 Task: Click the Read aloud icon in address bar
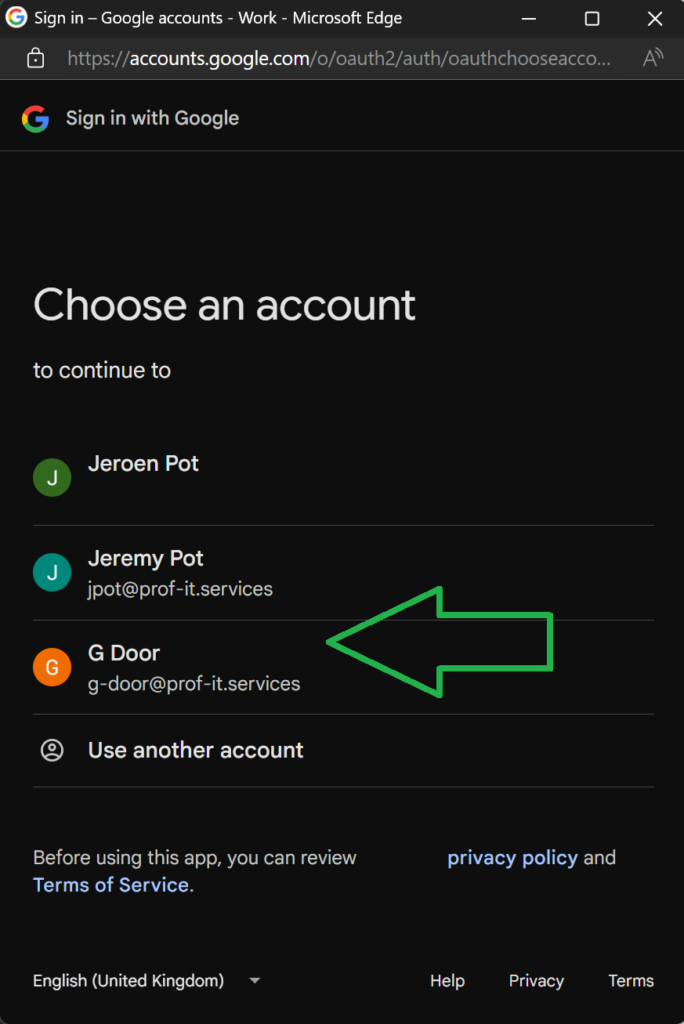[652, 58]
